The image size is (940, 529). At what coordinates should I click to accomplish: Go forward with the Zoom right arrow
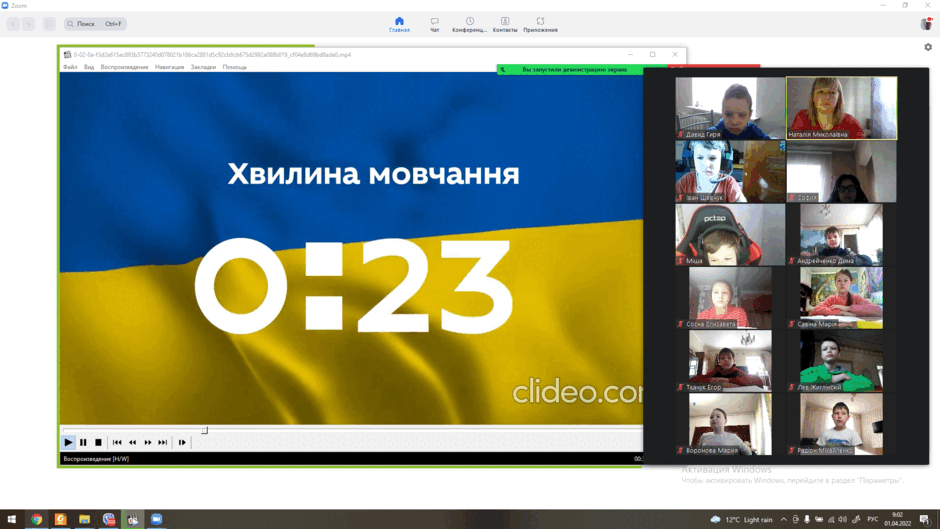coord(28,24)
